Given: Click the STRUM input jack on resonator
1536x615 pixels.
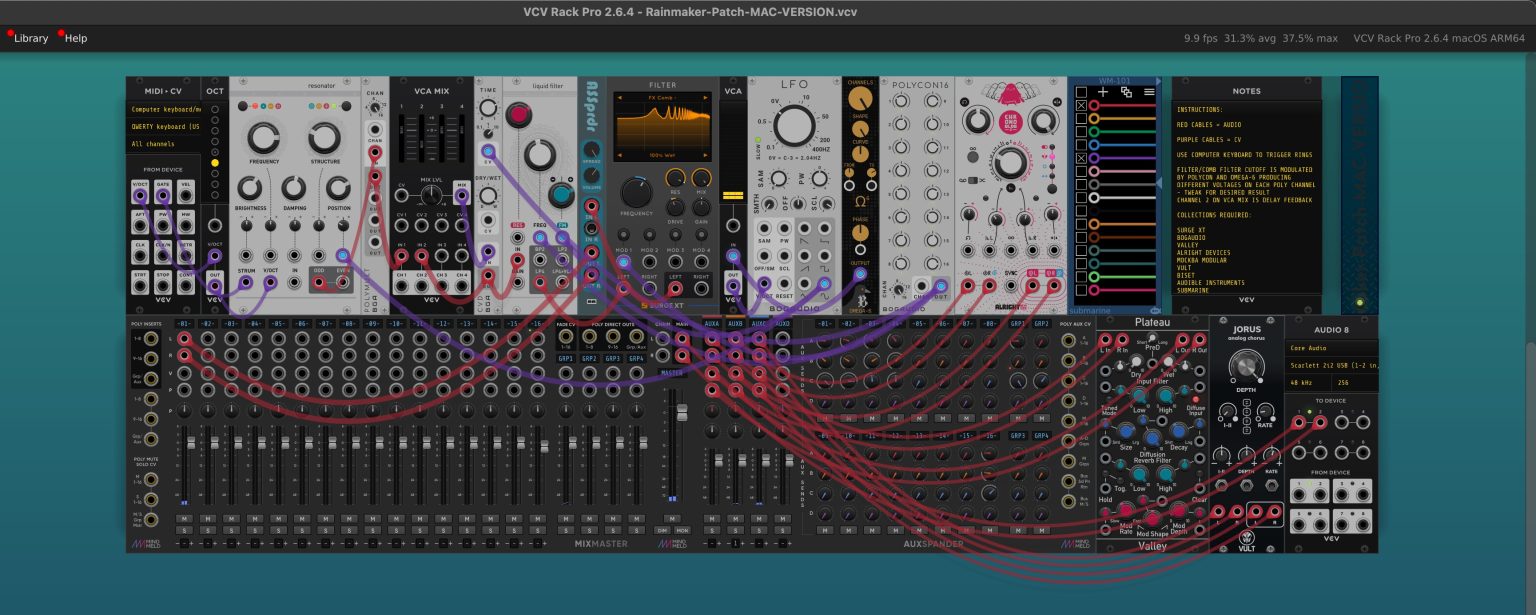Looking at the screenshot, I should click(245, 283).
